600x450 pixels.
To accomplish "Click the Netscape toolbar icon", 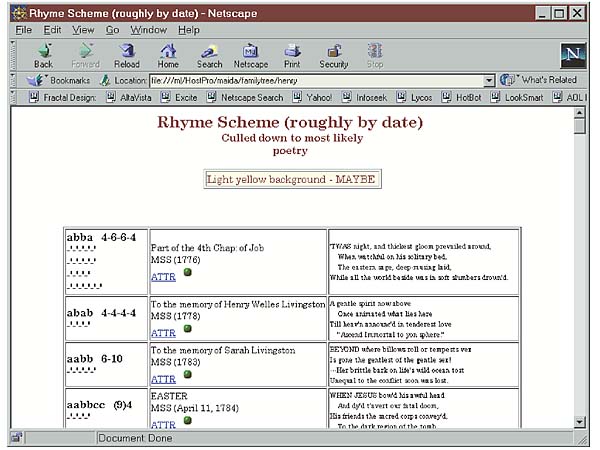I will [251, 50].
